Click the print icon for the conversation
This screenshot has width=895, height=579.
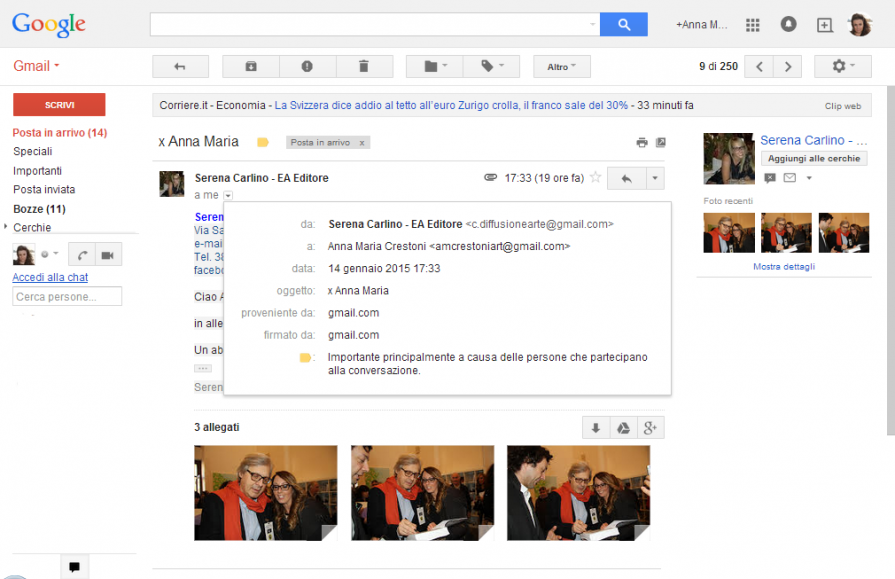642,143
